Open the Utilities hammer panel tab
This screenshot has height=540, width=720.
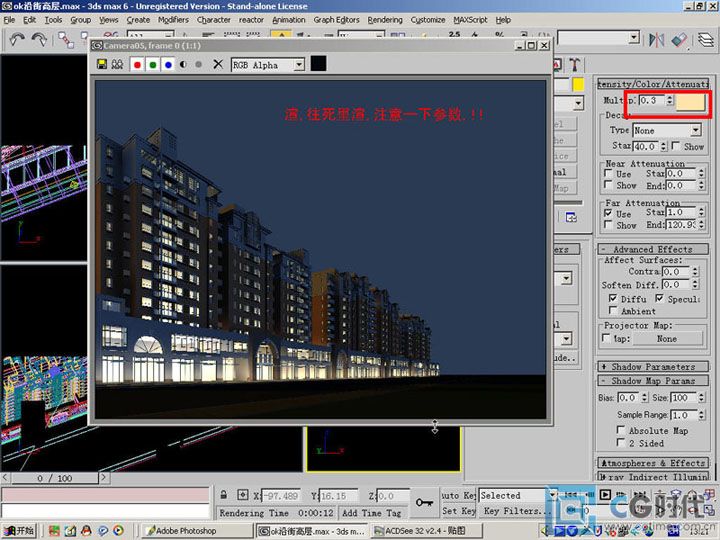pyautogui.click(x=575, y=64)
